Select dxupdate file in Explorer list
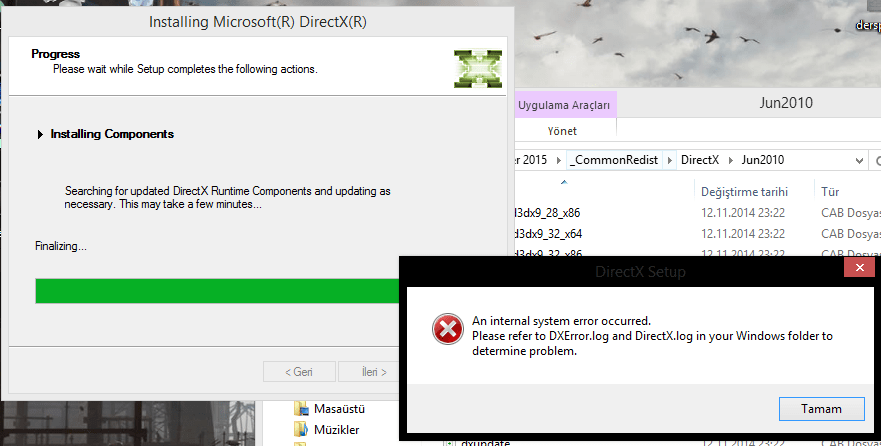 pos(485,442)
